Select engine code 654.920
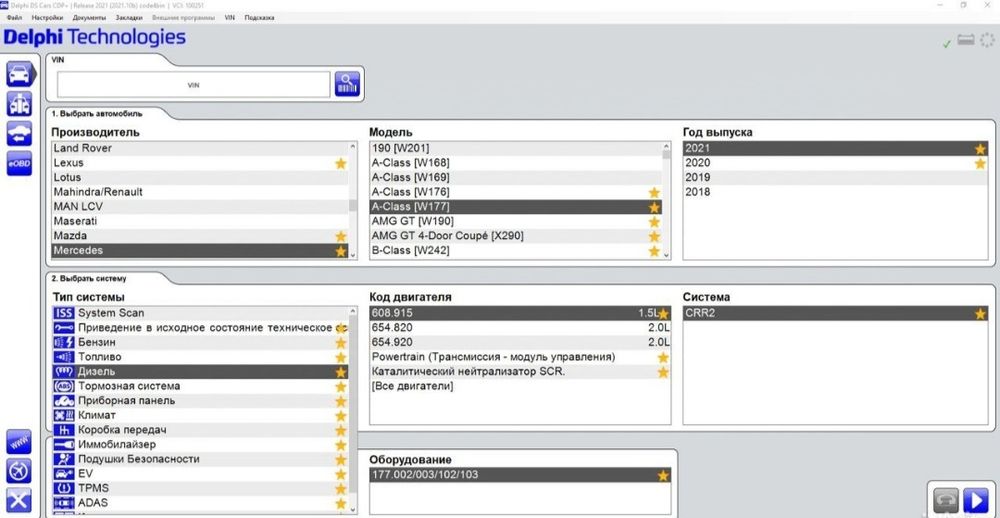Image resolution: width=1000 pixels, height=518 pixels. [520, 343]
